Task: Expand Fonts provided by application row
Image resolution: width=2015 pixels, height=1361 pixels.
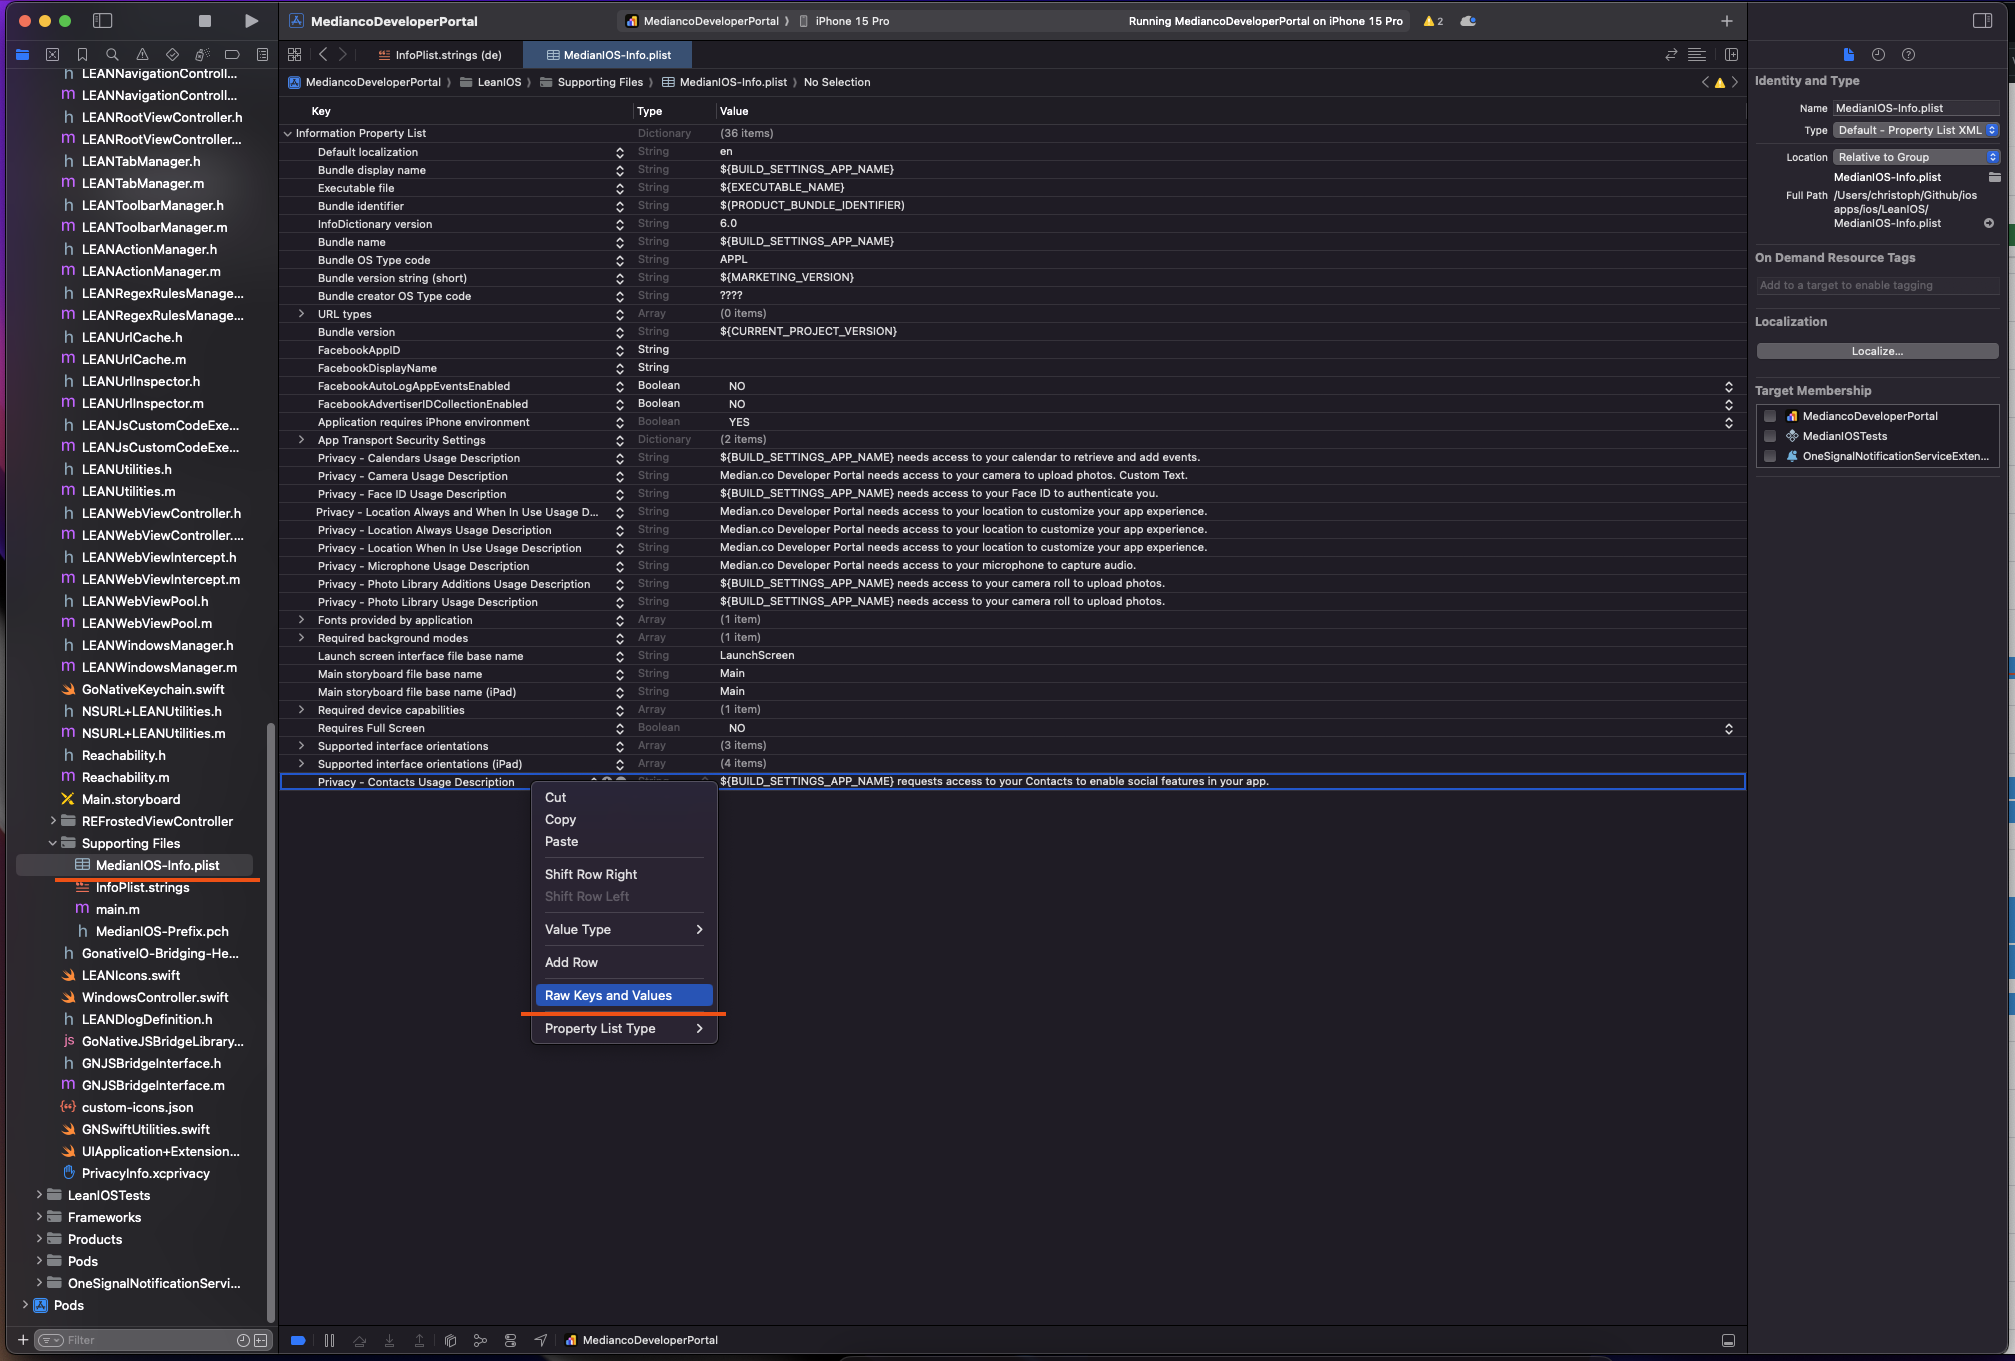Action: 301,620
